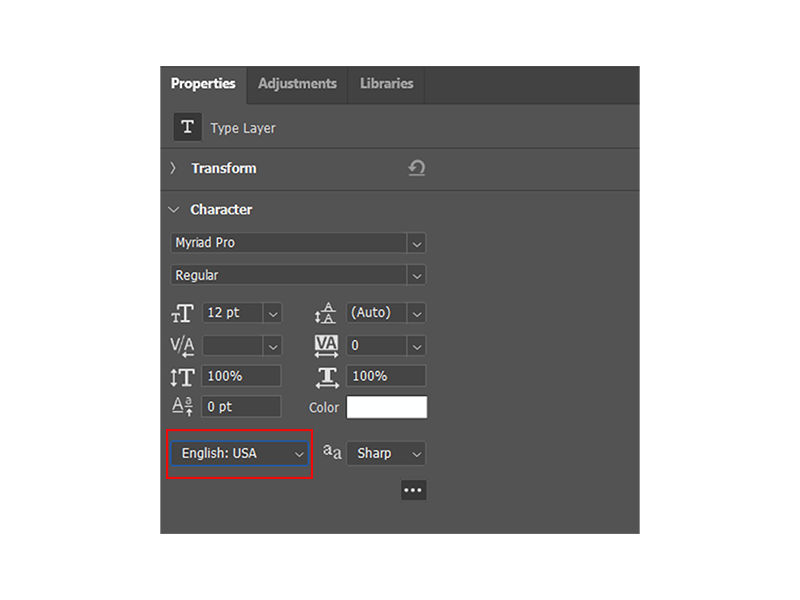Click the ellipsis button for more options

click(x=413, y=490)
